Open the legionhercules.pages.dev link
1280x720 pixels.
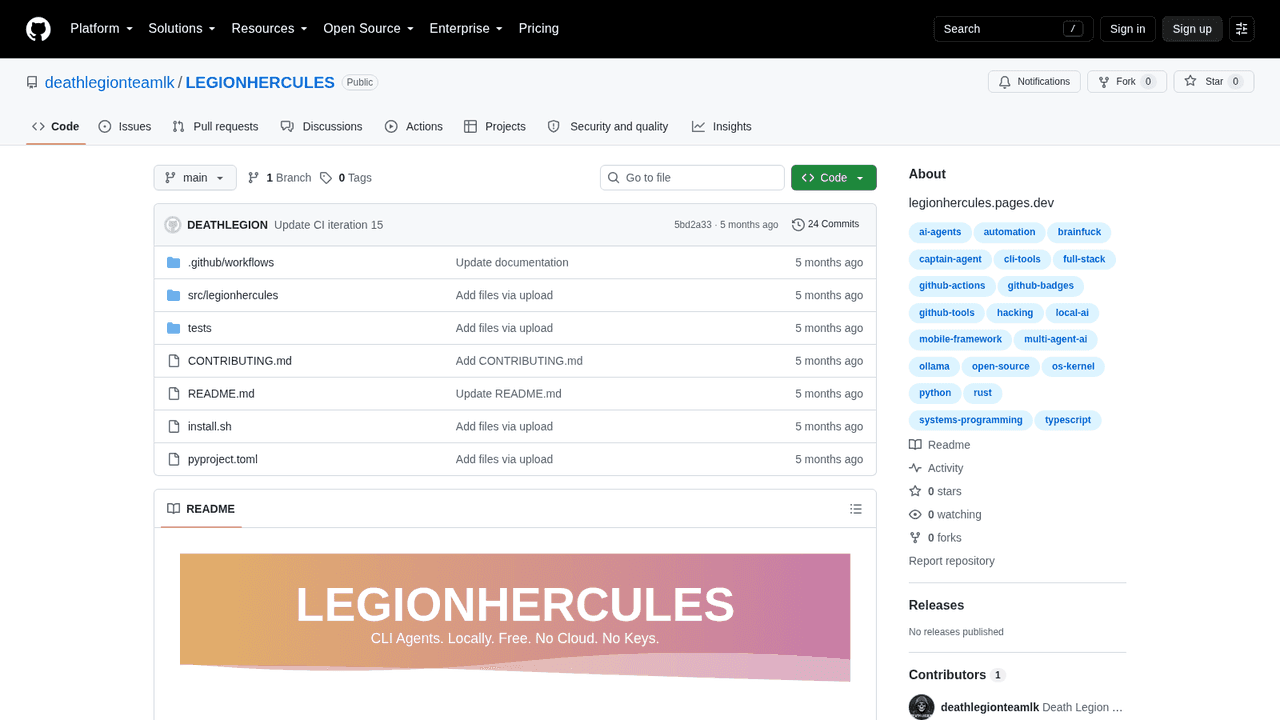[981, 203]
